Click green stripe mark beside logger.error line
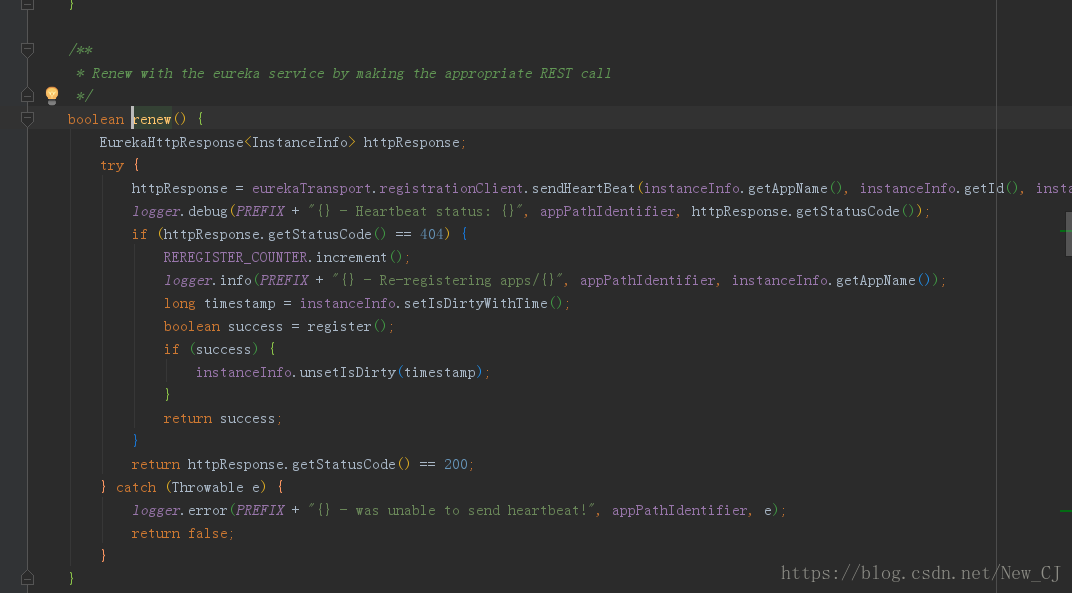Image resolution: width=1072 pixels, height=593 pixels. (x=1065, y=511)
